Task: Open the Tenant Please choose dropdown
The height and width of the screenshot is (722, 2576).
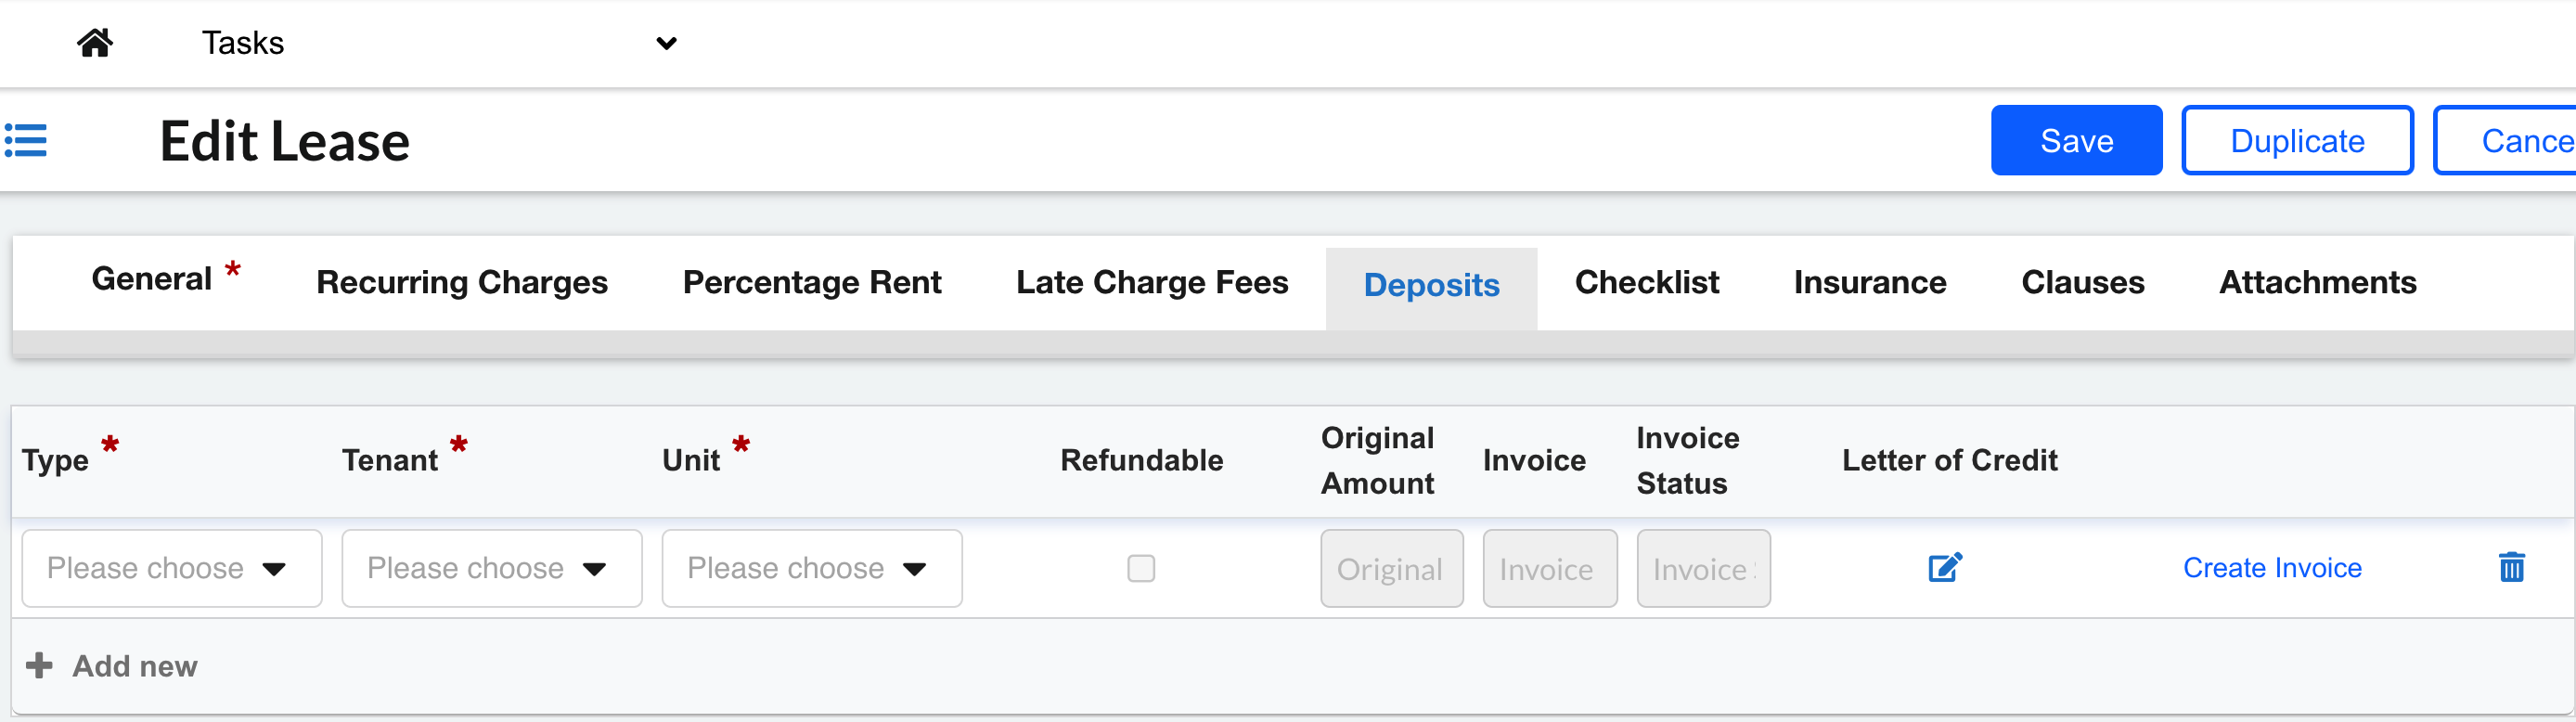Action: click(492, 568)
